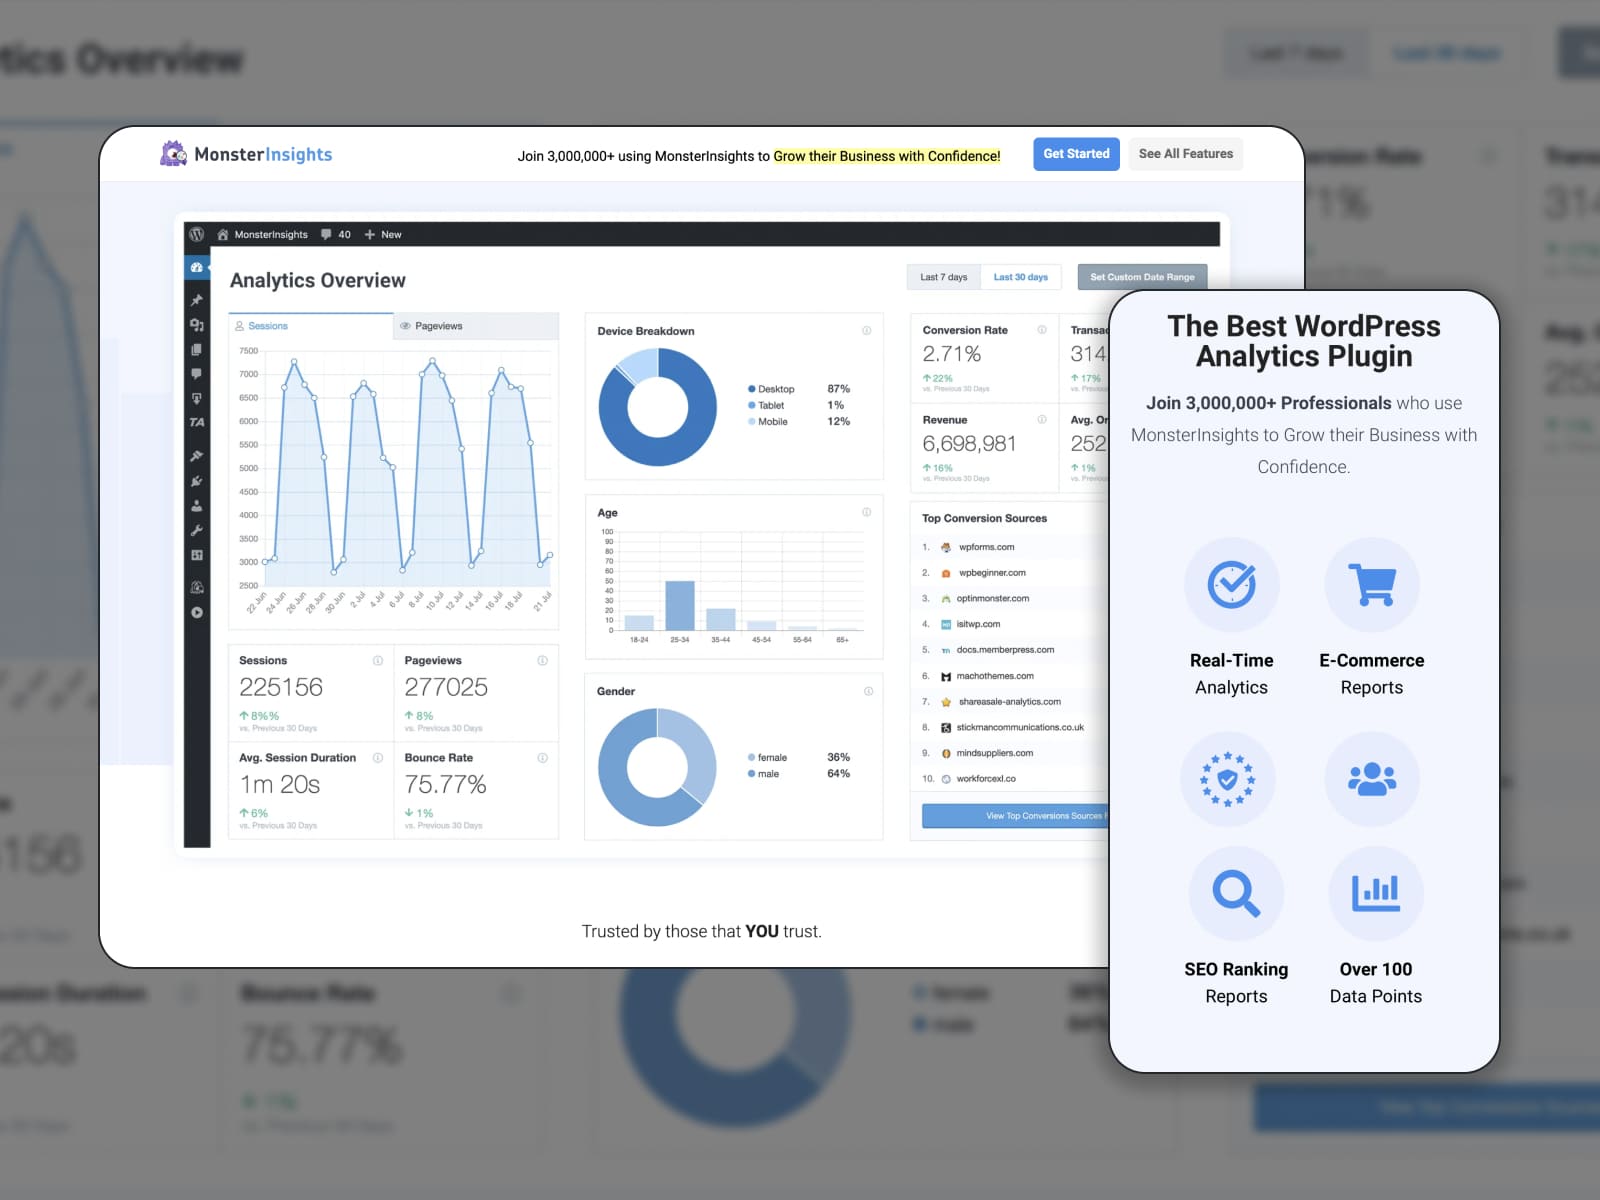
Task: Click info icon on Conversion Rate card
Action: click(x=1042, y=330)
